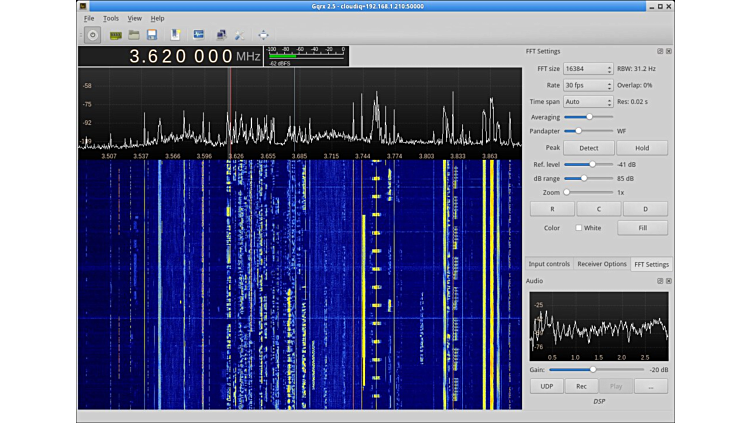Click the full screen arrows icon
Screen dimensions: 752x423
263,35
